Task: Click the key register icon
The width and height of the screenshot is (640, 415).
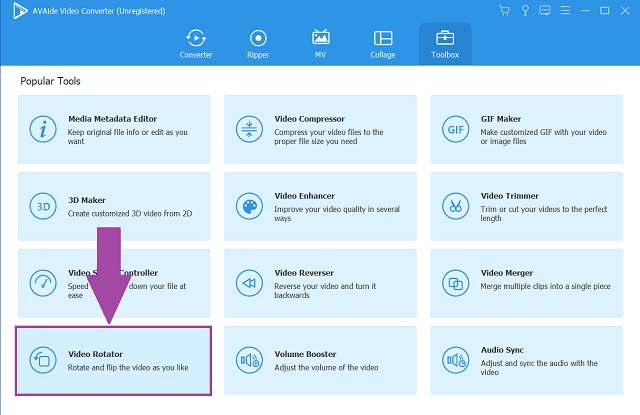Action: click(525, 10)
